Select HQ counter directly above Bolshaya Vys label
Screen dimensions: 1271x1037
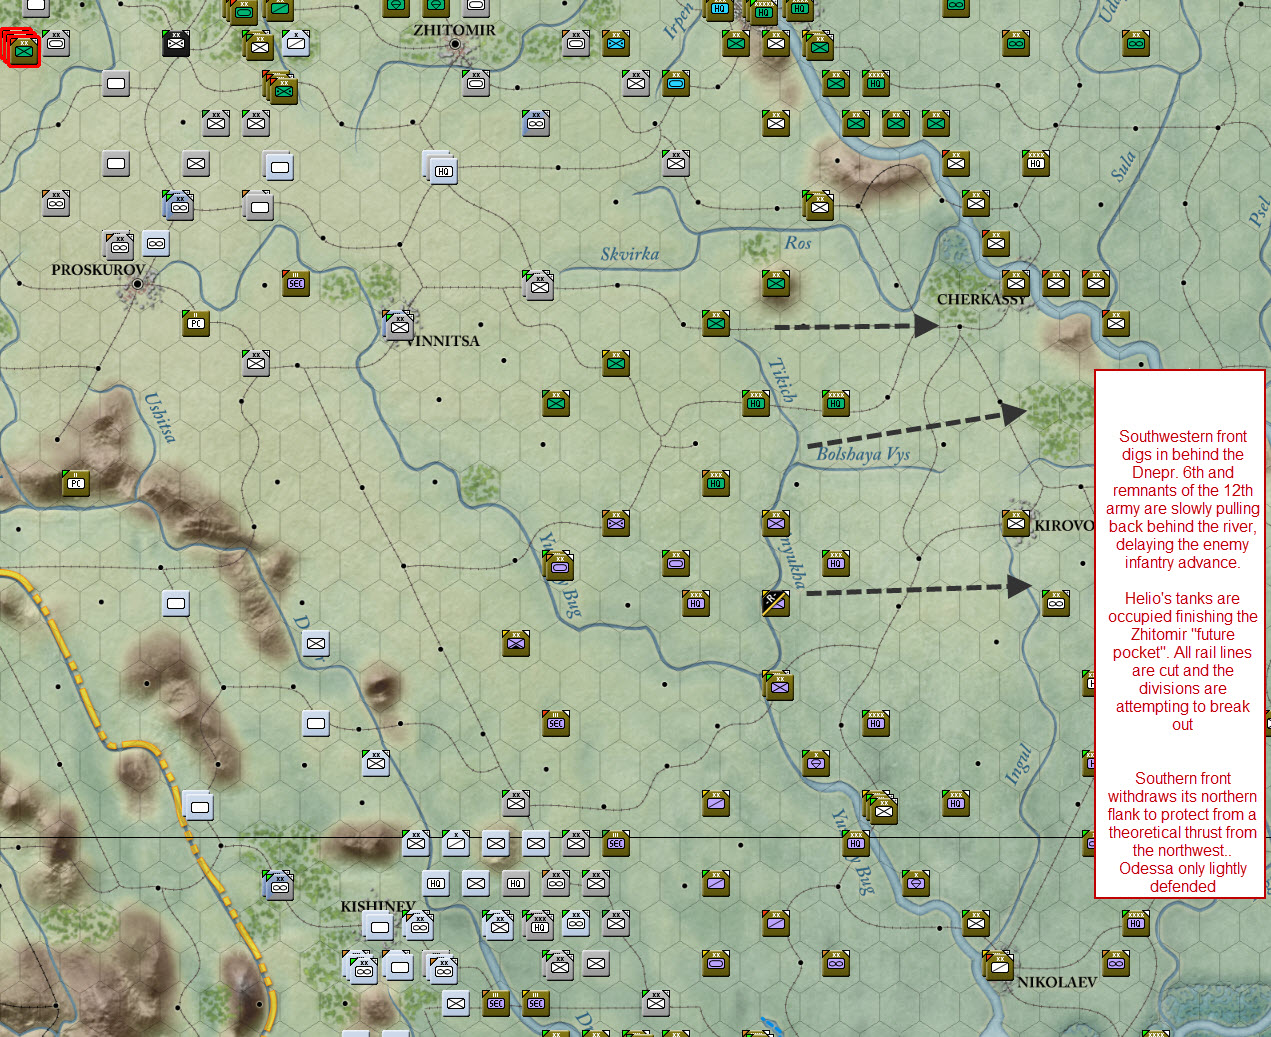(x=836, y=403)
